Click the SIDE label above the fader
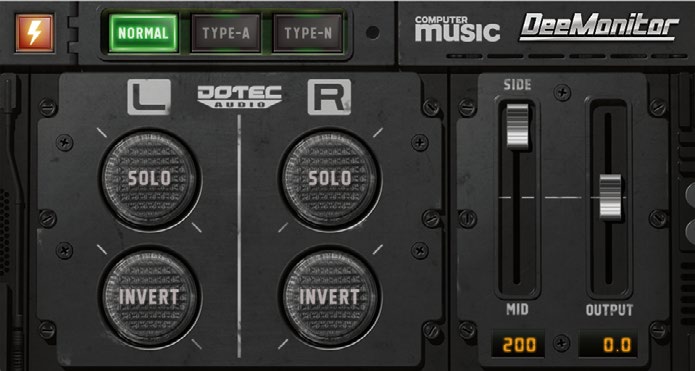This screenshot has height=371, width=695. pyautogui.click(x=517, y=86)
